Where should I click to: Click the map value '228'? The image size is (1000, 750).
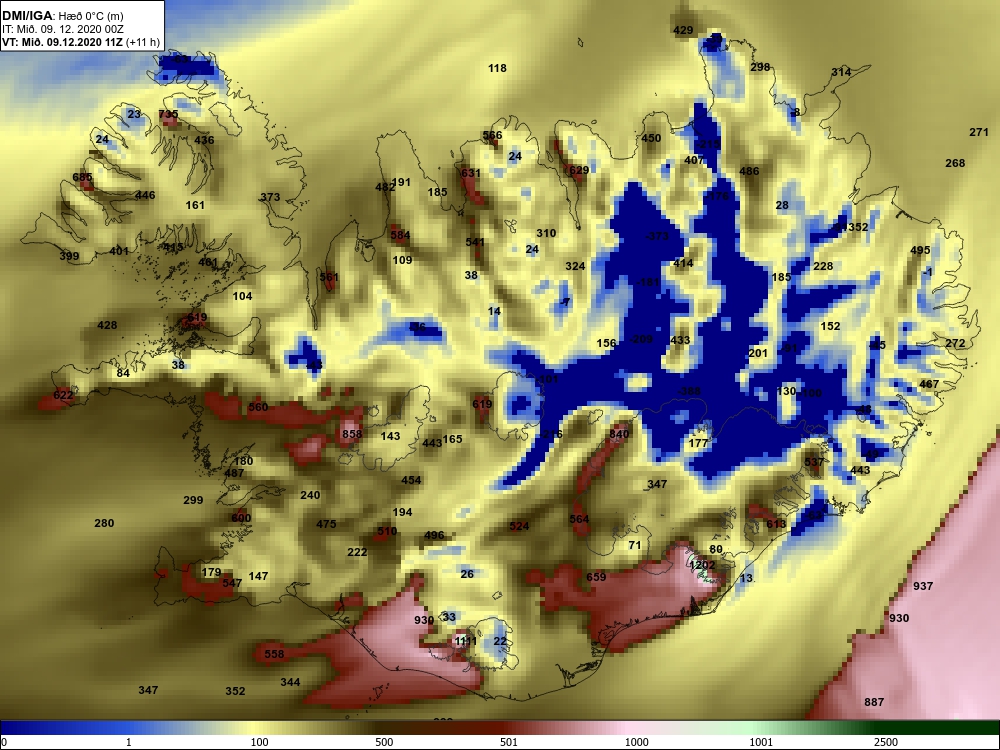[823, 266]
